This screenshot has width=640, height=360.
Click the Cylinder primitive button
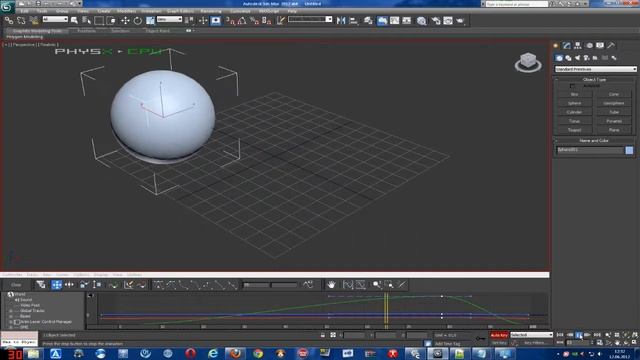tap(574, 112)
